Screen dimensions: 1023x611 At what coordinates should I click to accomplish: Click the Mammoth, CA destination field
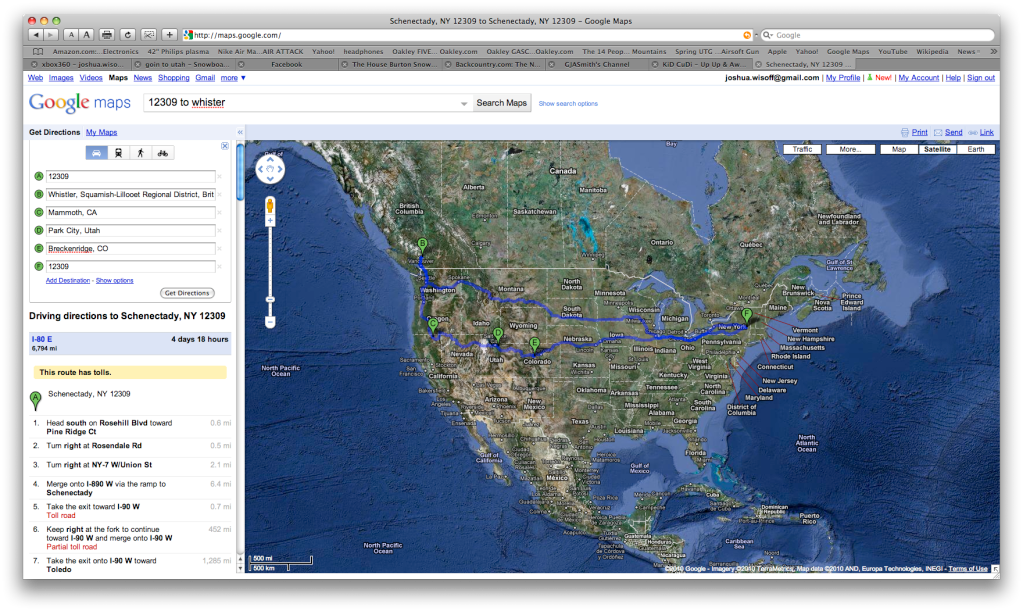130,213
